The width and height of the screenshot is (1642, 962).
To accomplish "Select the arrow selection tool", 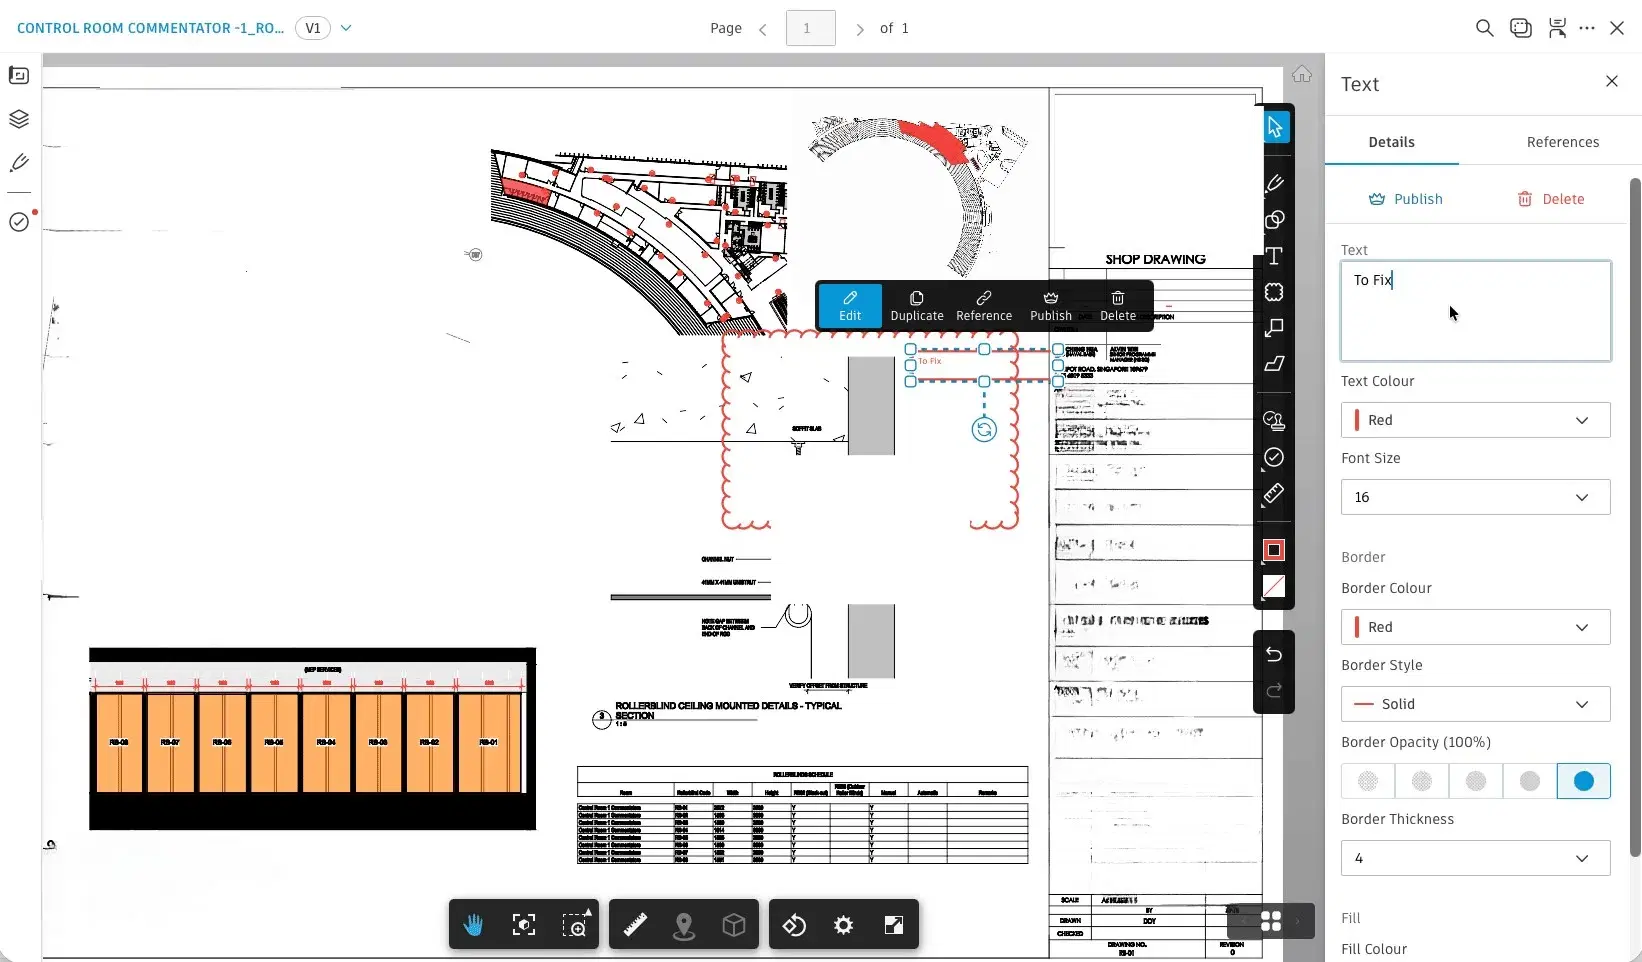I will 1274,127.
